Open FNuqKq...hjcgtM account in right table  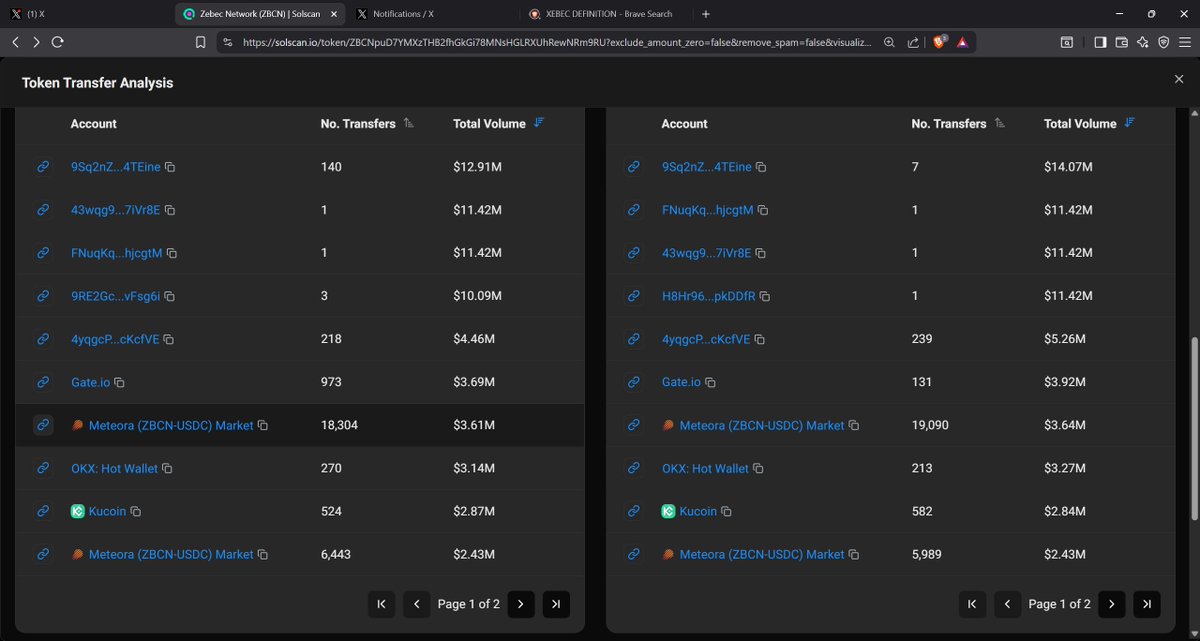click(707, 210)
